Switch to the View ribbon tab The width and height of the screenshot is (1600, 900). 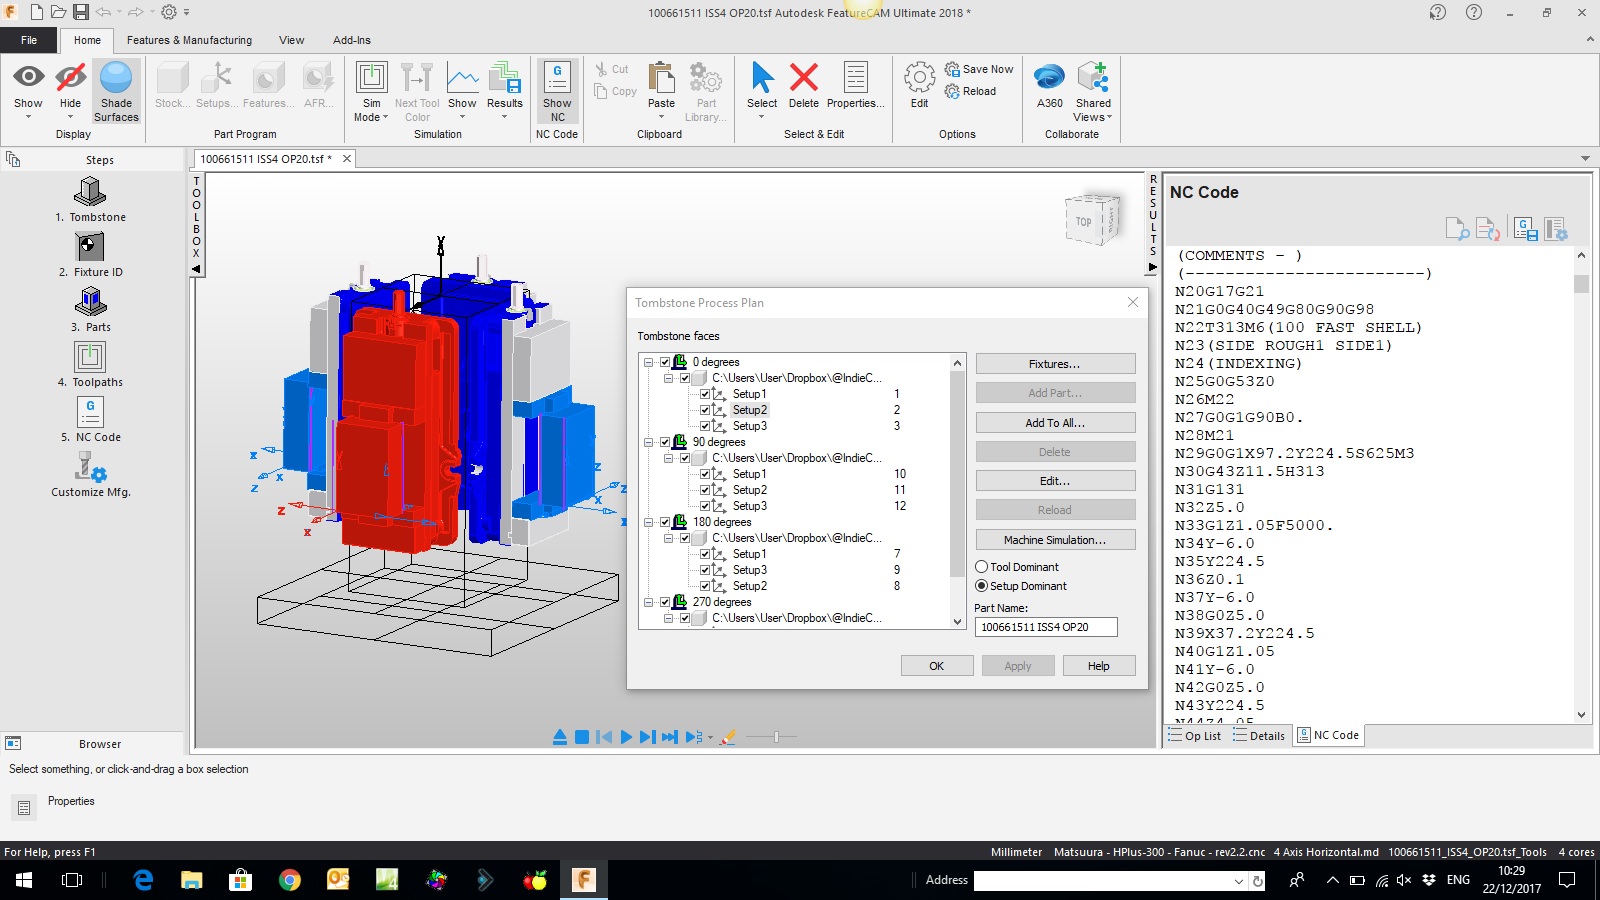tap(291, 40)
